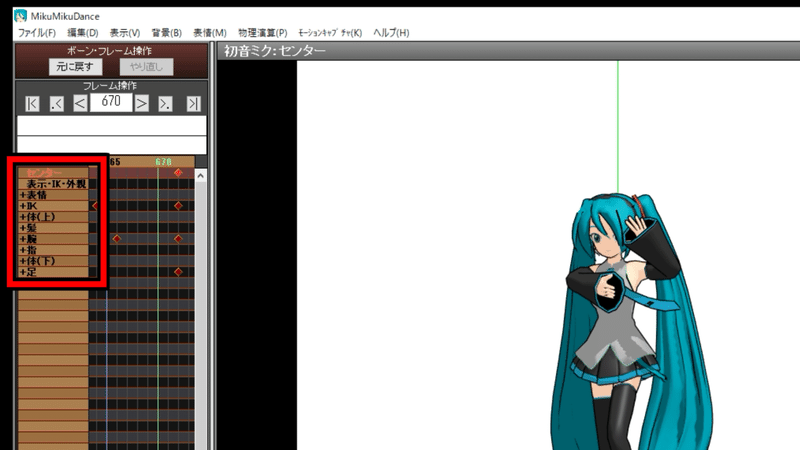The width and height of the screenshot is (800, 450).
Task: Open the 表示(V) menu
Action: [125, 33]
